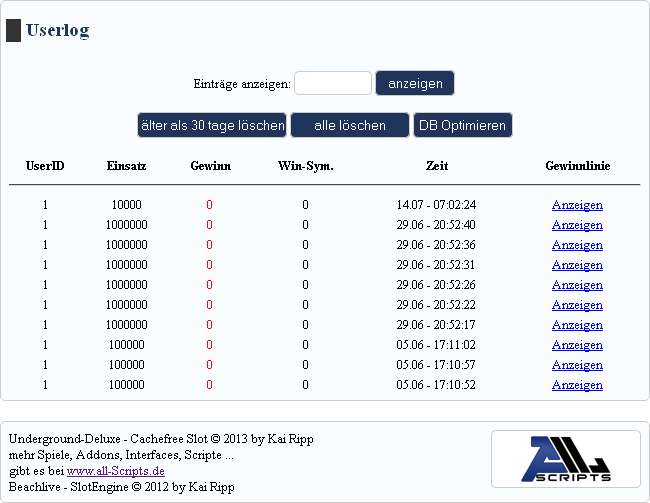Image resolution: width=650 pixels, height=503 pixels.
Task: Click the time 29.06 - 20:52:22
Action: point(436,305)
